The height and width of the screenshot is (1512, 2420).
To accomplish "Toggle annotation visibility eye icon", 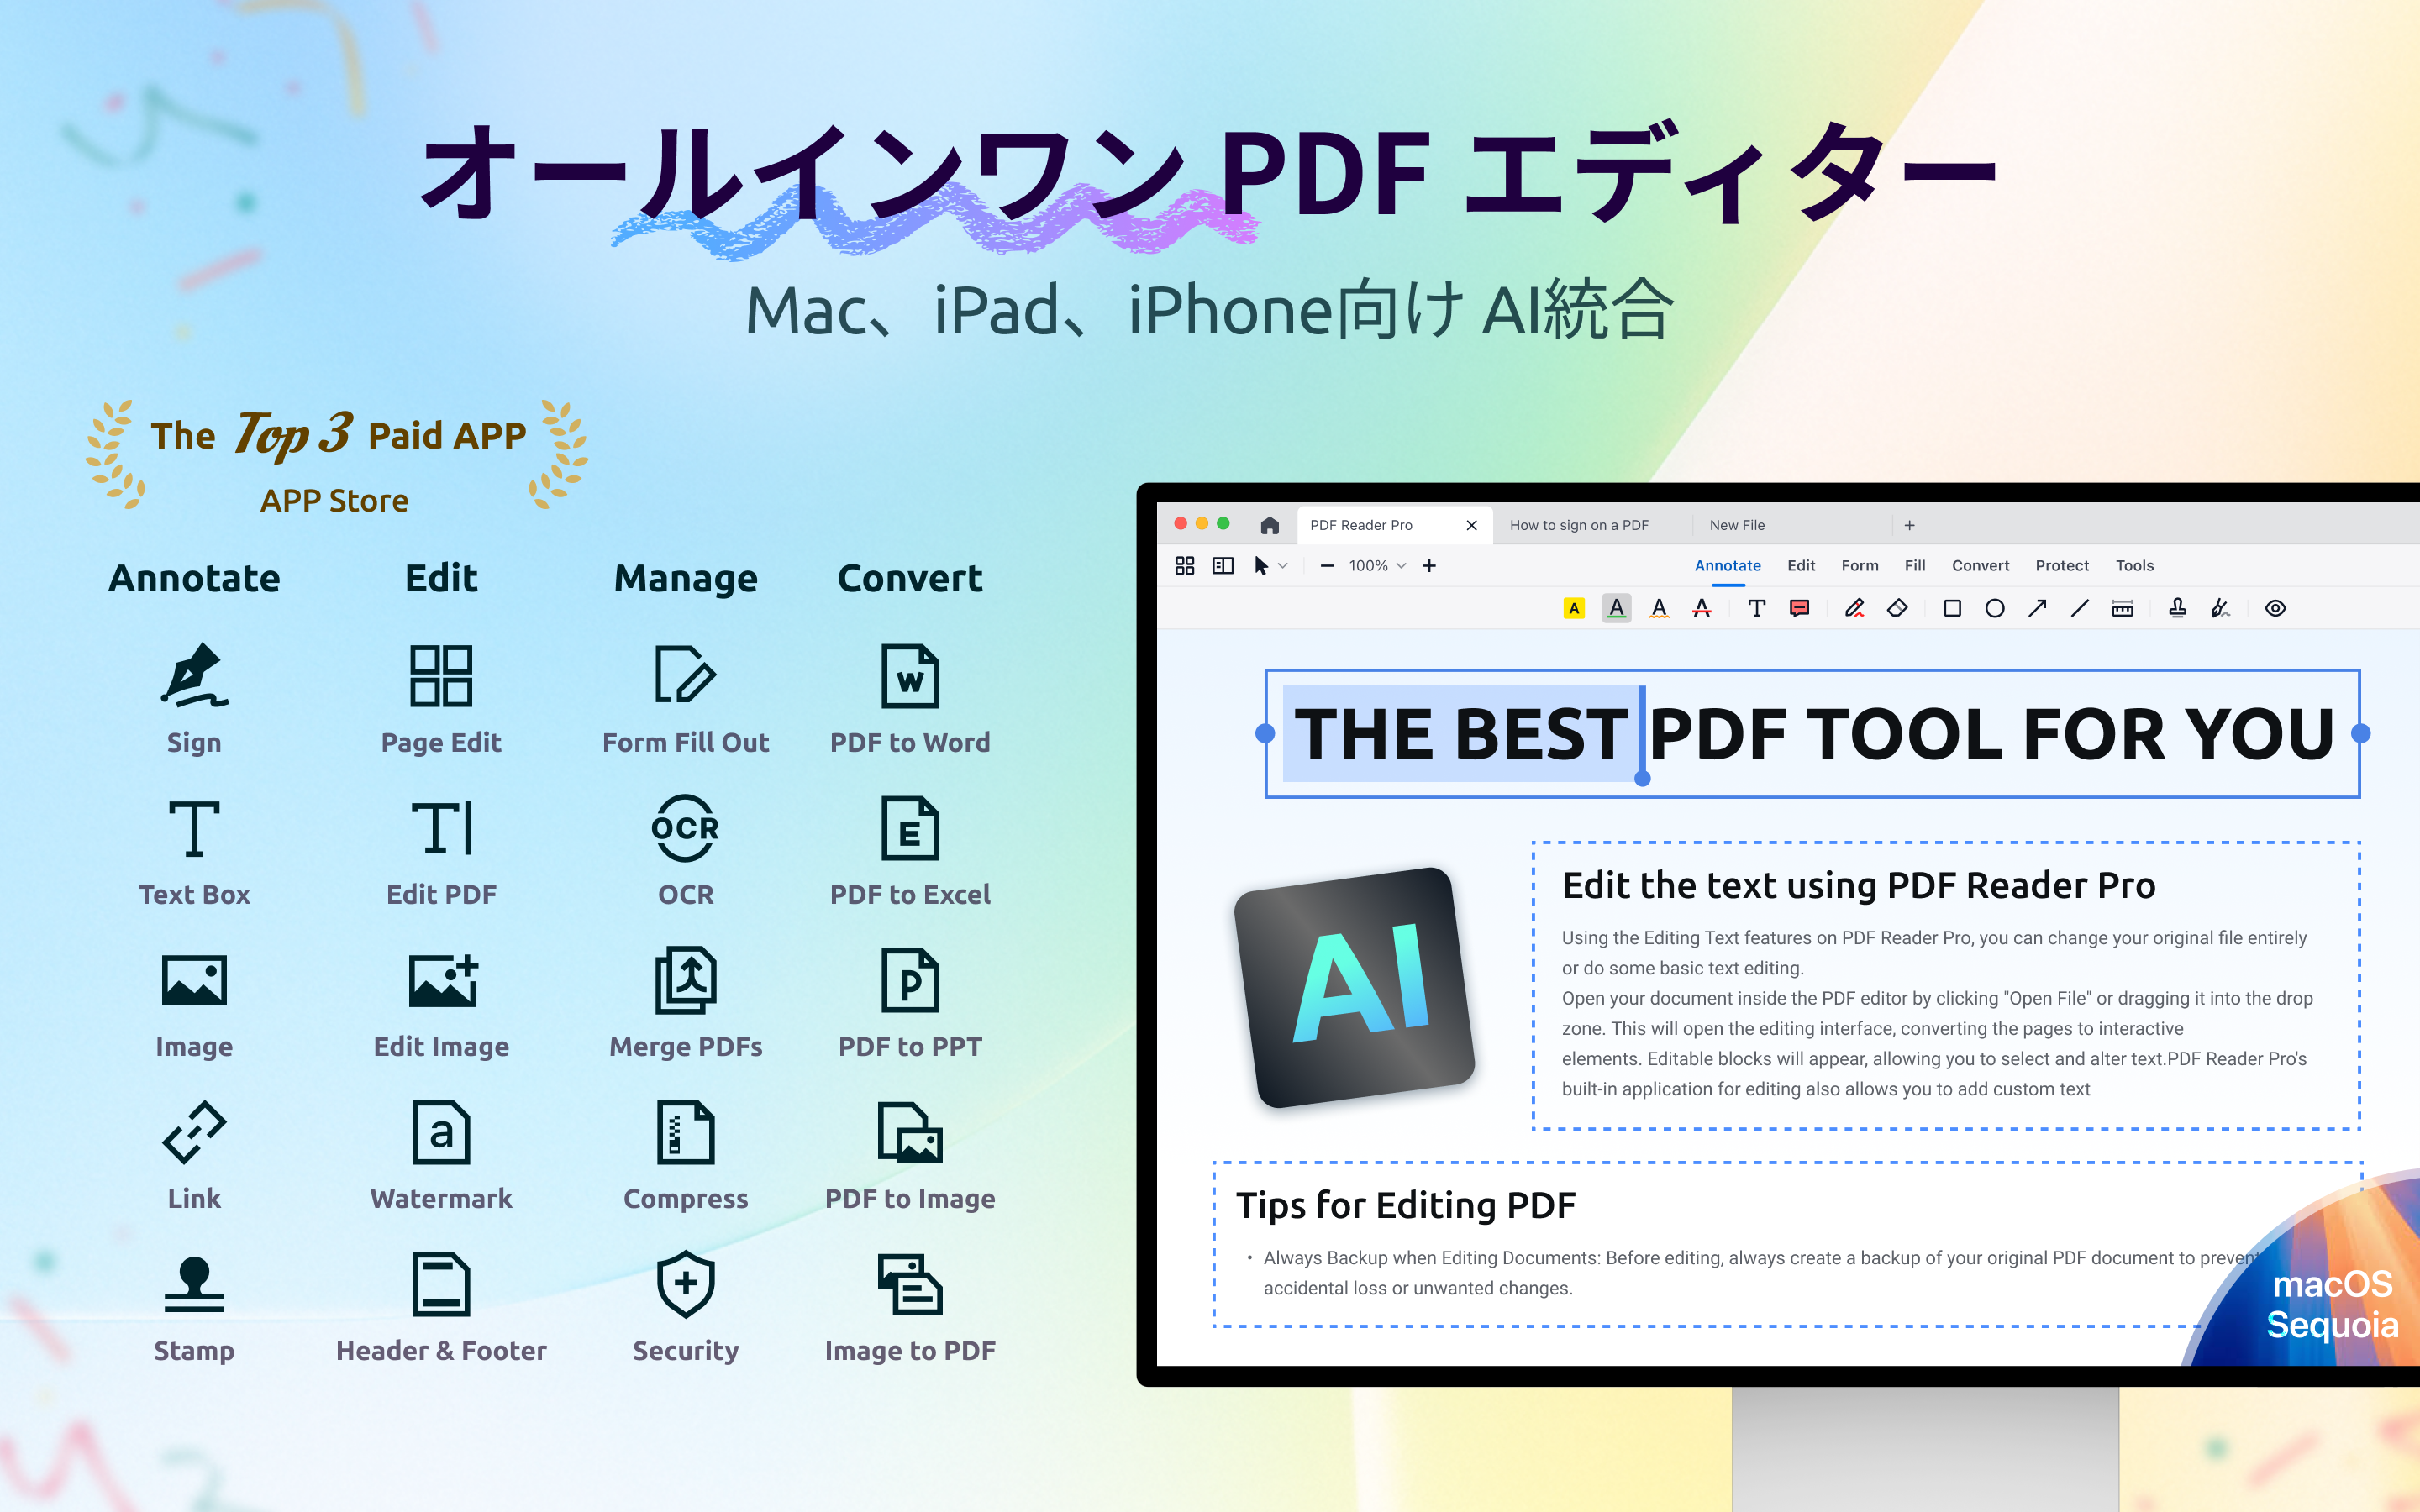I will 2275,608.
